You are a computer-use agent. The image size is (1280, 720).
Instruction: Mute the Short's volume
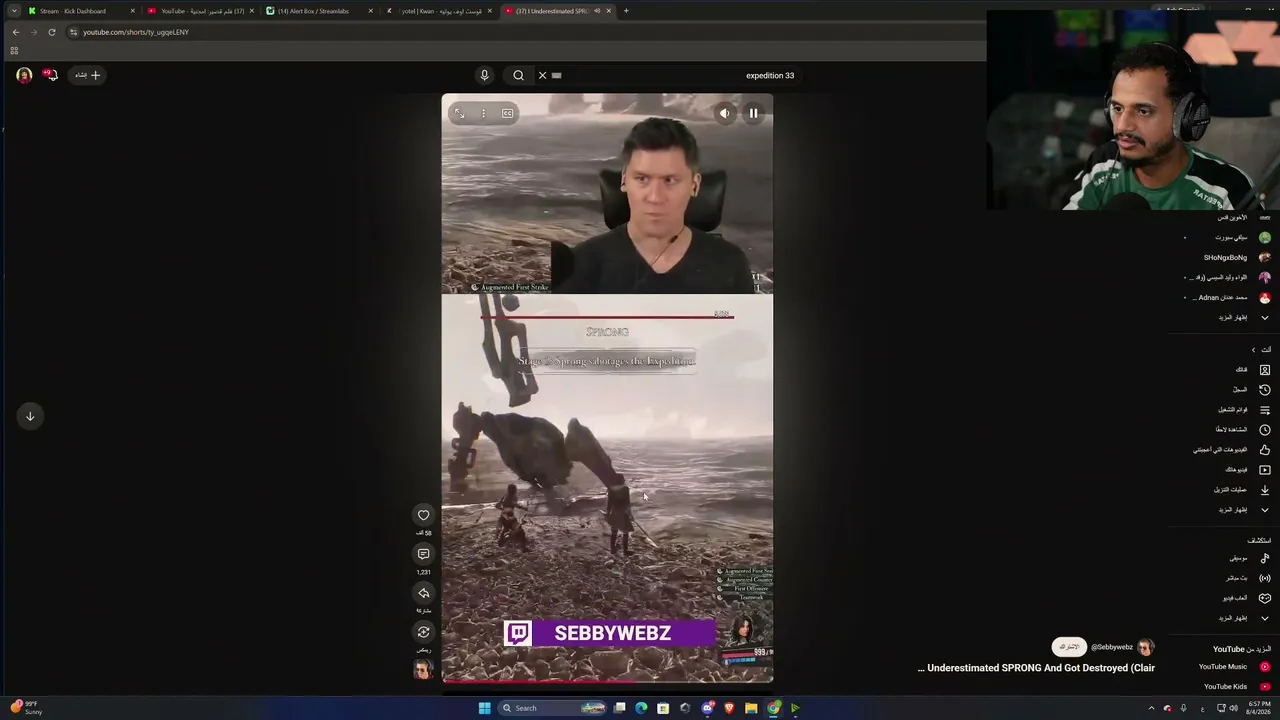point(724,113)
